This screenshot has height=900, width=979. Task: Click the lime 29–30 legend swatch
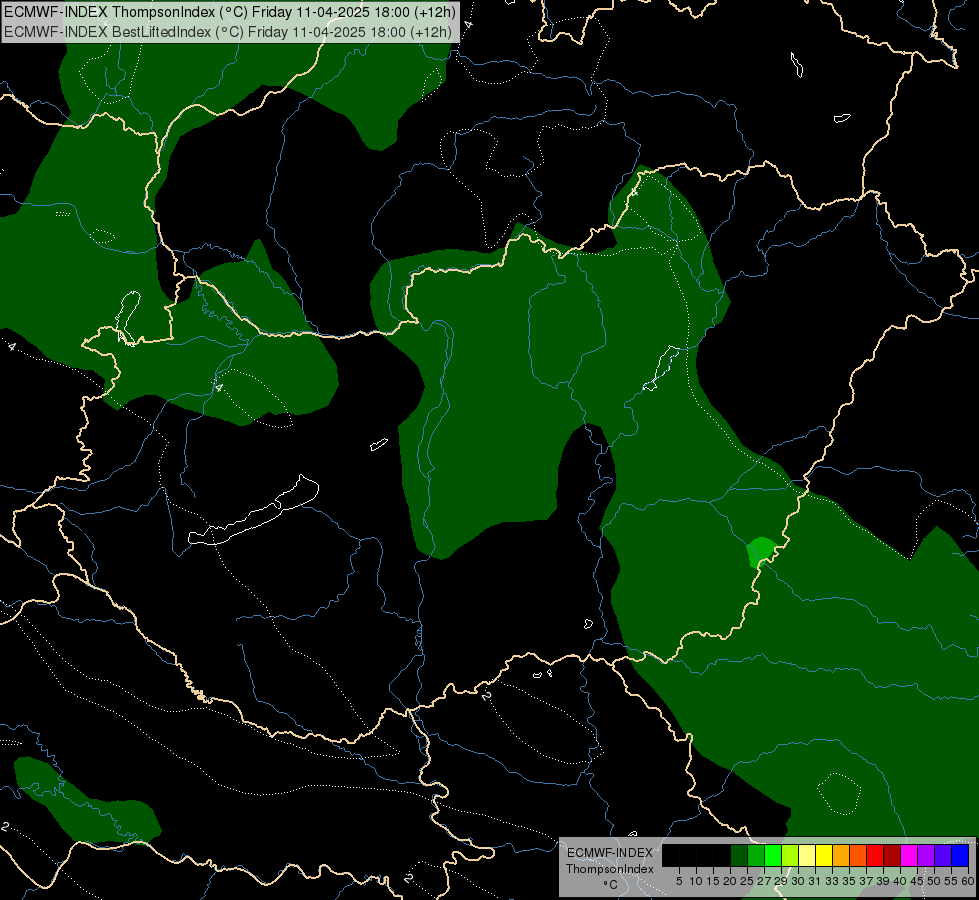790,855
